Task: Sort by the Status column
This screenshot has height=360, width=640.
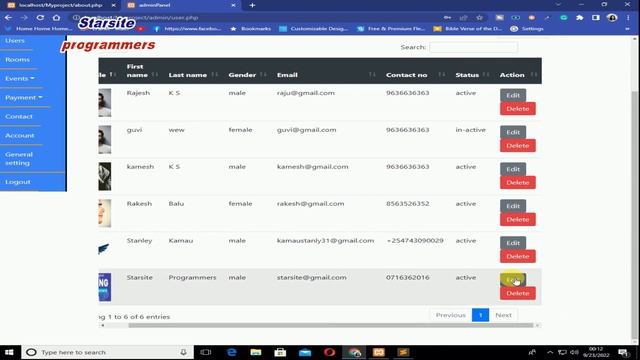Action: (x=472, y=75)
